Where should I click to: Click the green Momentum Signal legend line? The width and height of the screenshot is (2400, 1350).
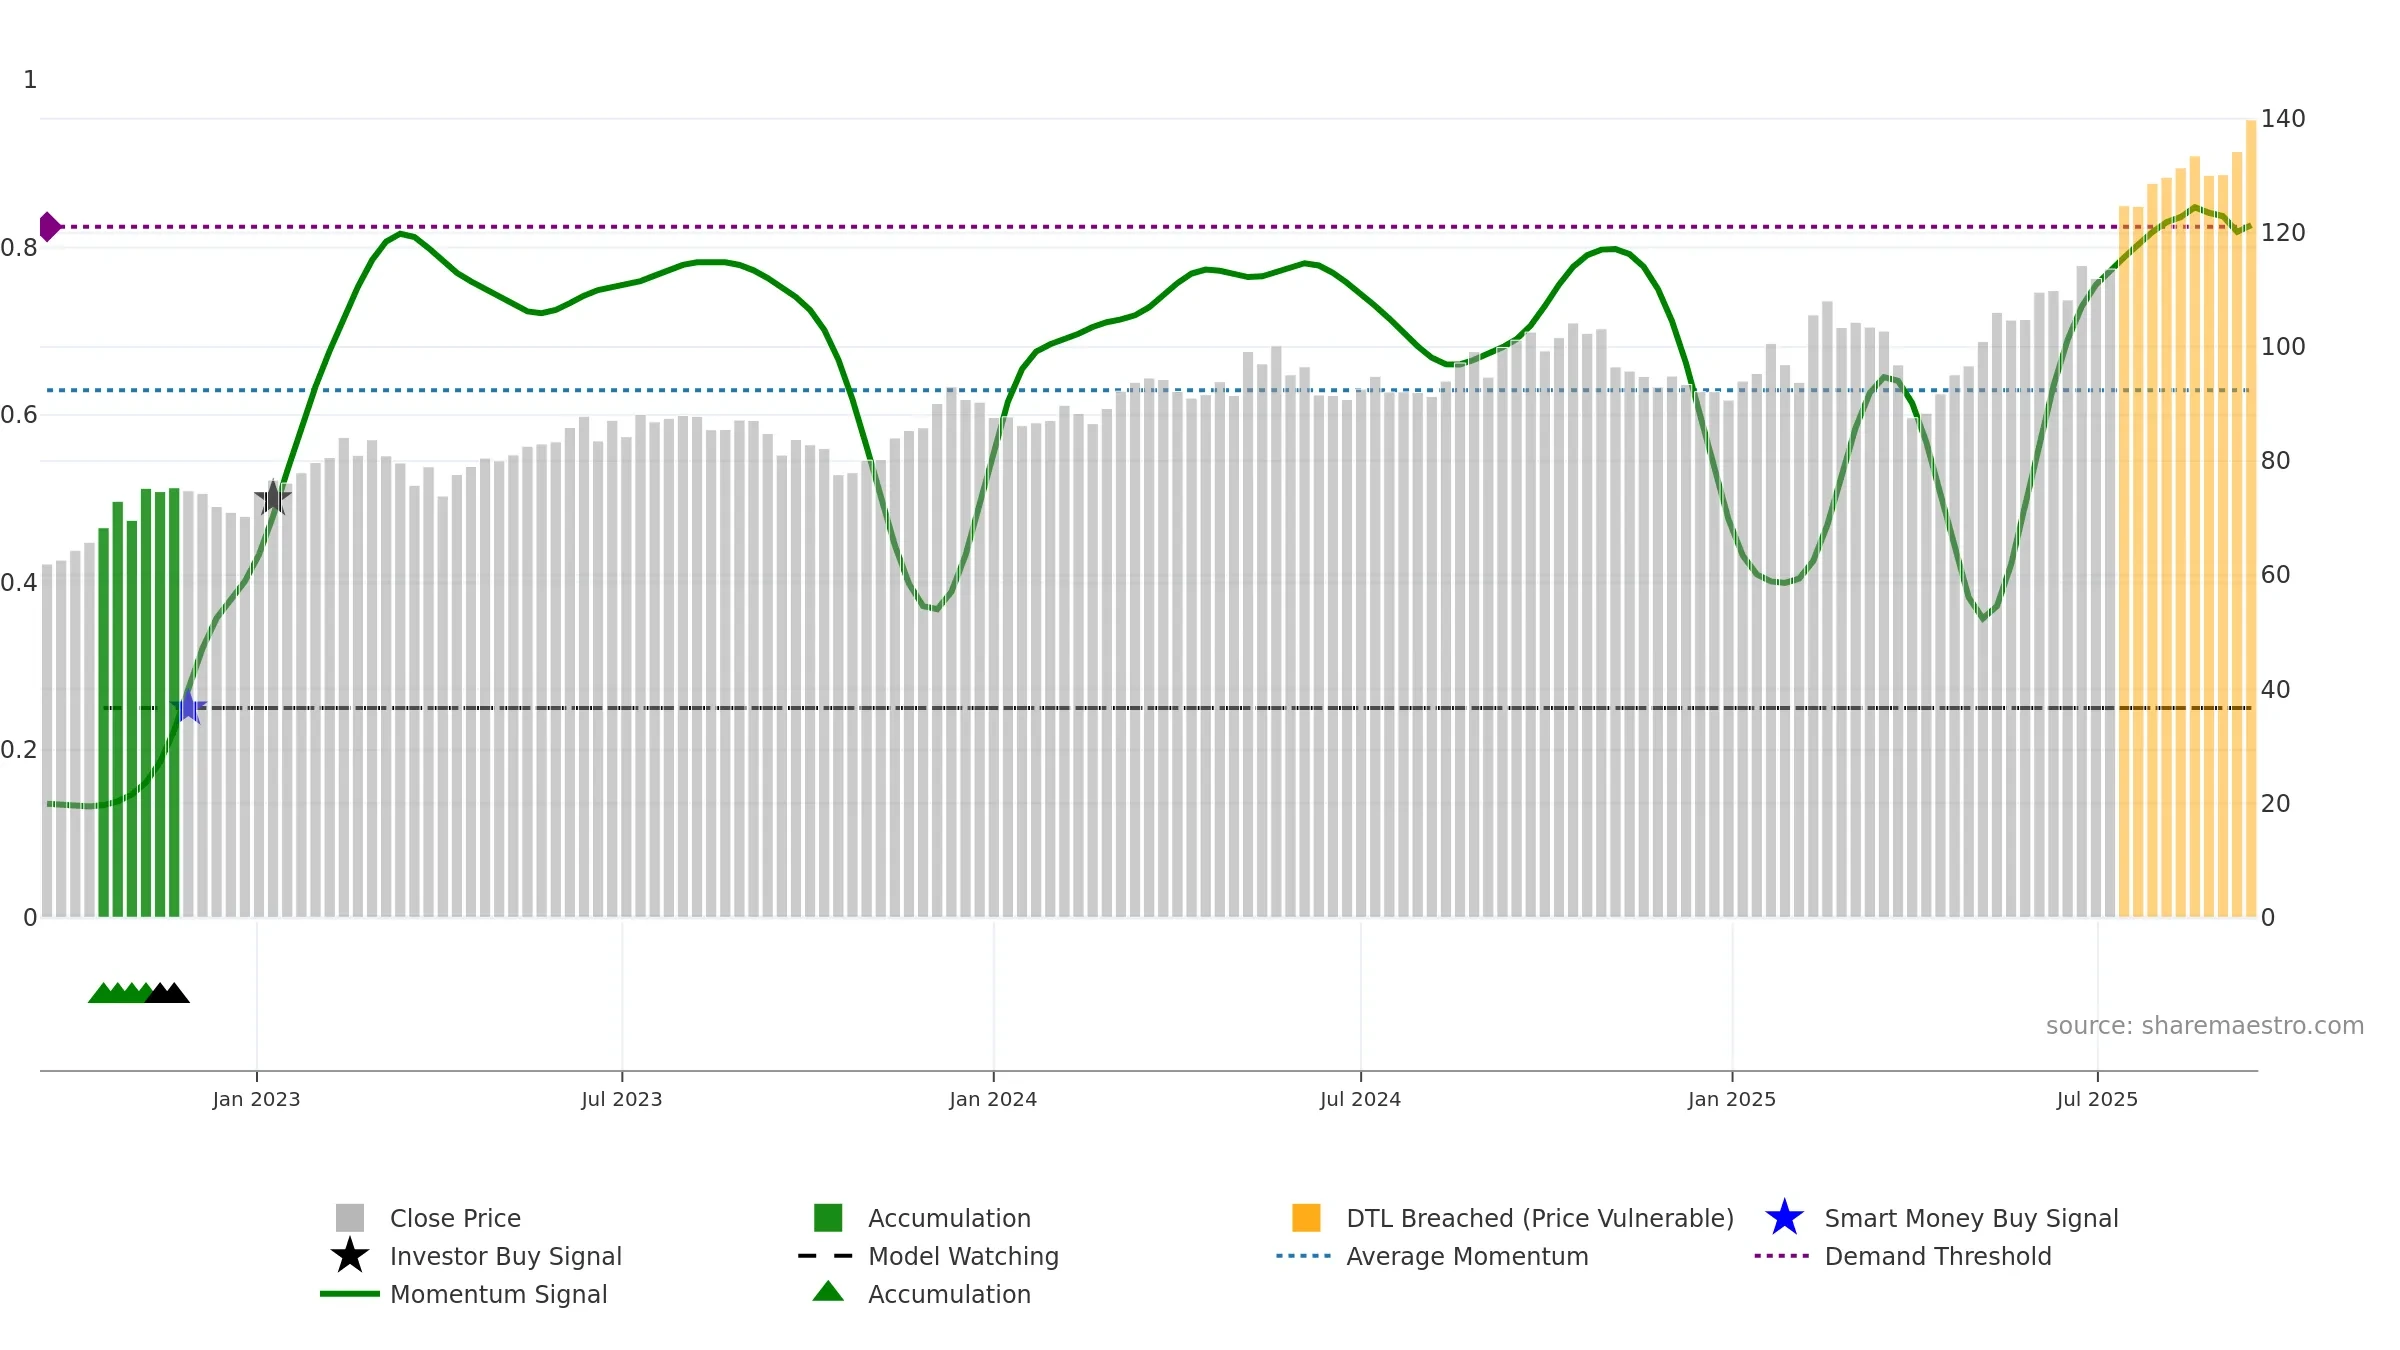350,1293
